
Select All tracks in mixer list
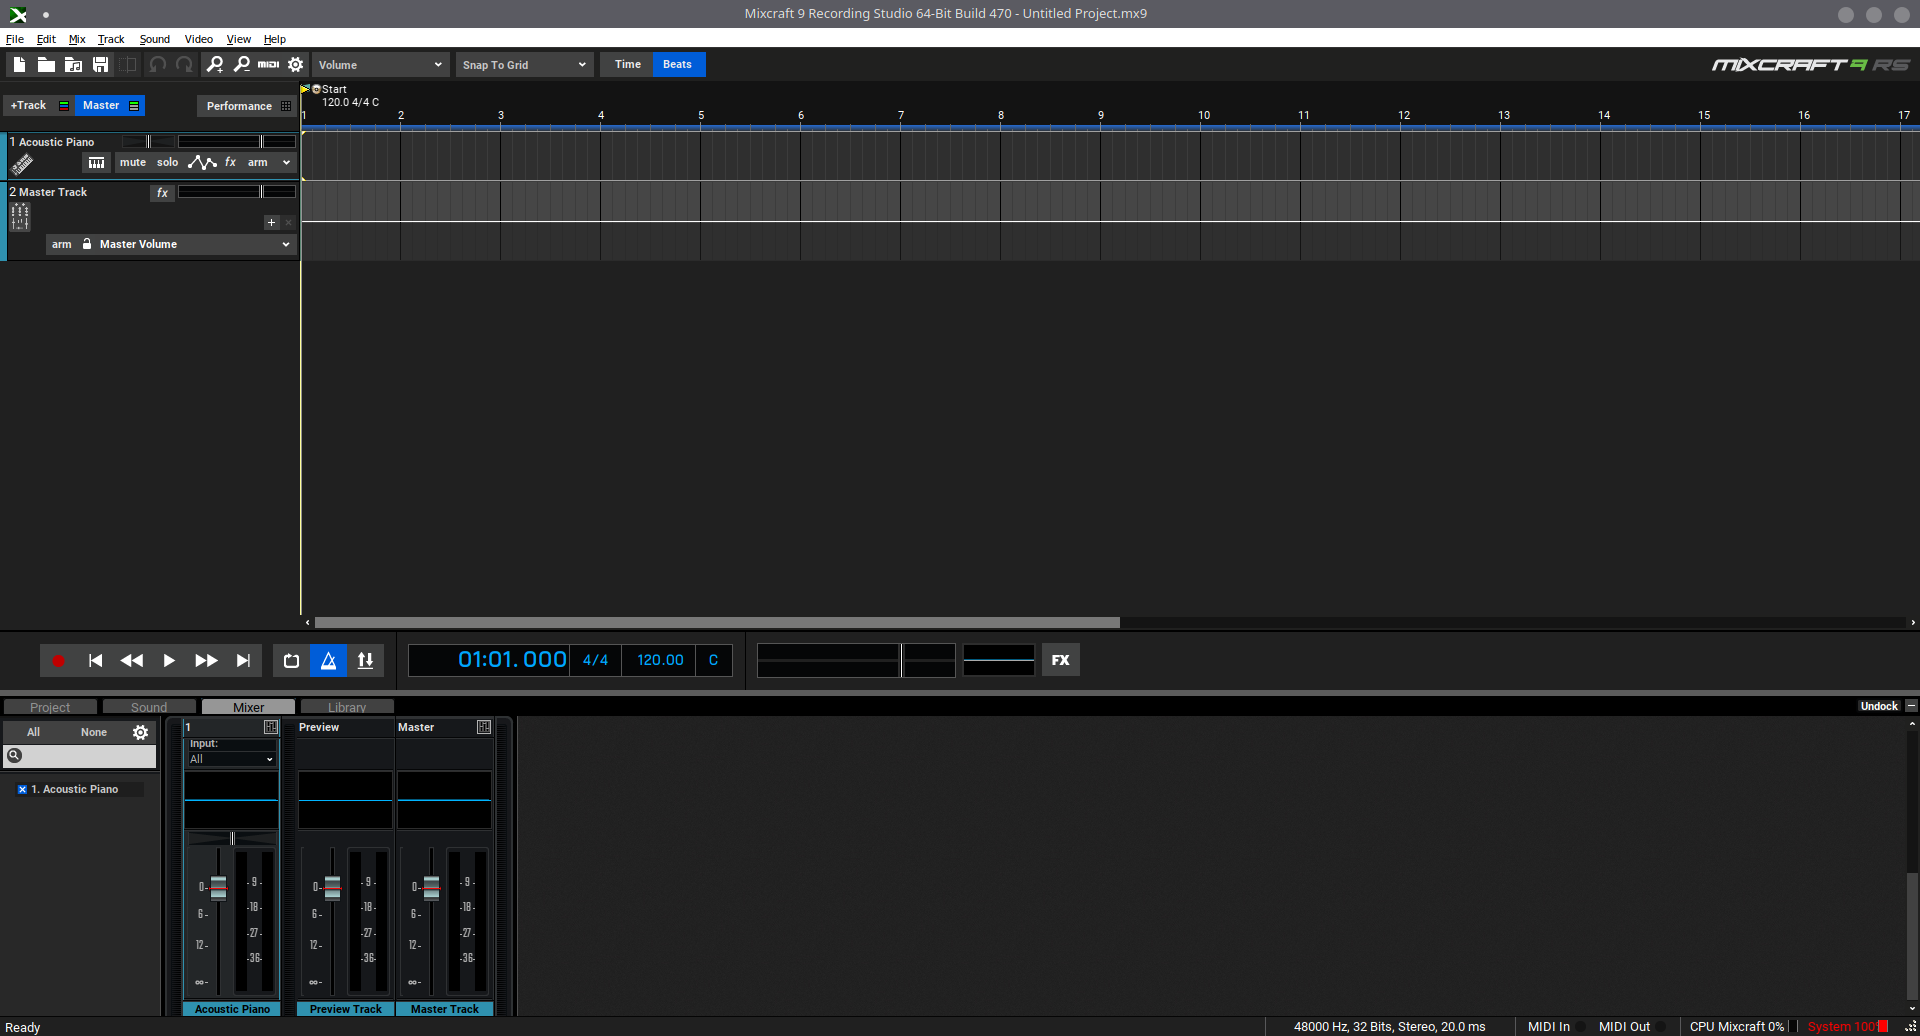click(33, 732)
